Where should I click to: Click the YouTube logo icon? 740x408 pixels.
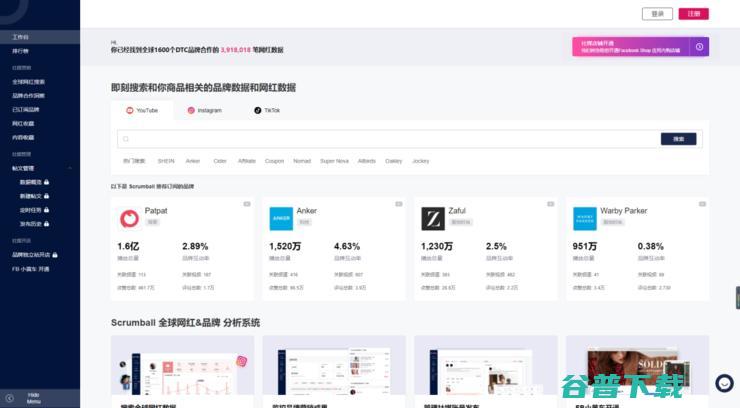(x=130, y=110)
